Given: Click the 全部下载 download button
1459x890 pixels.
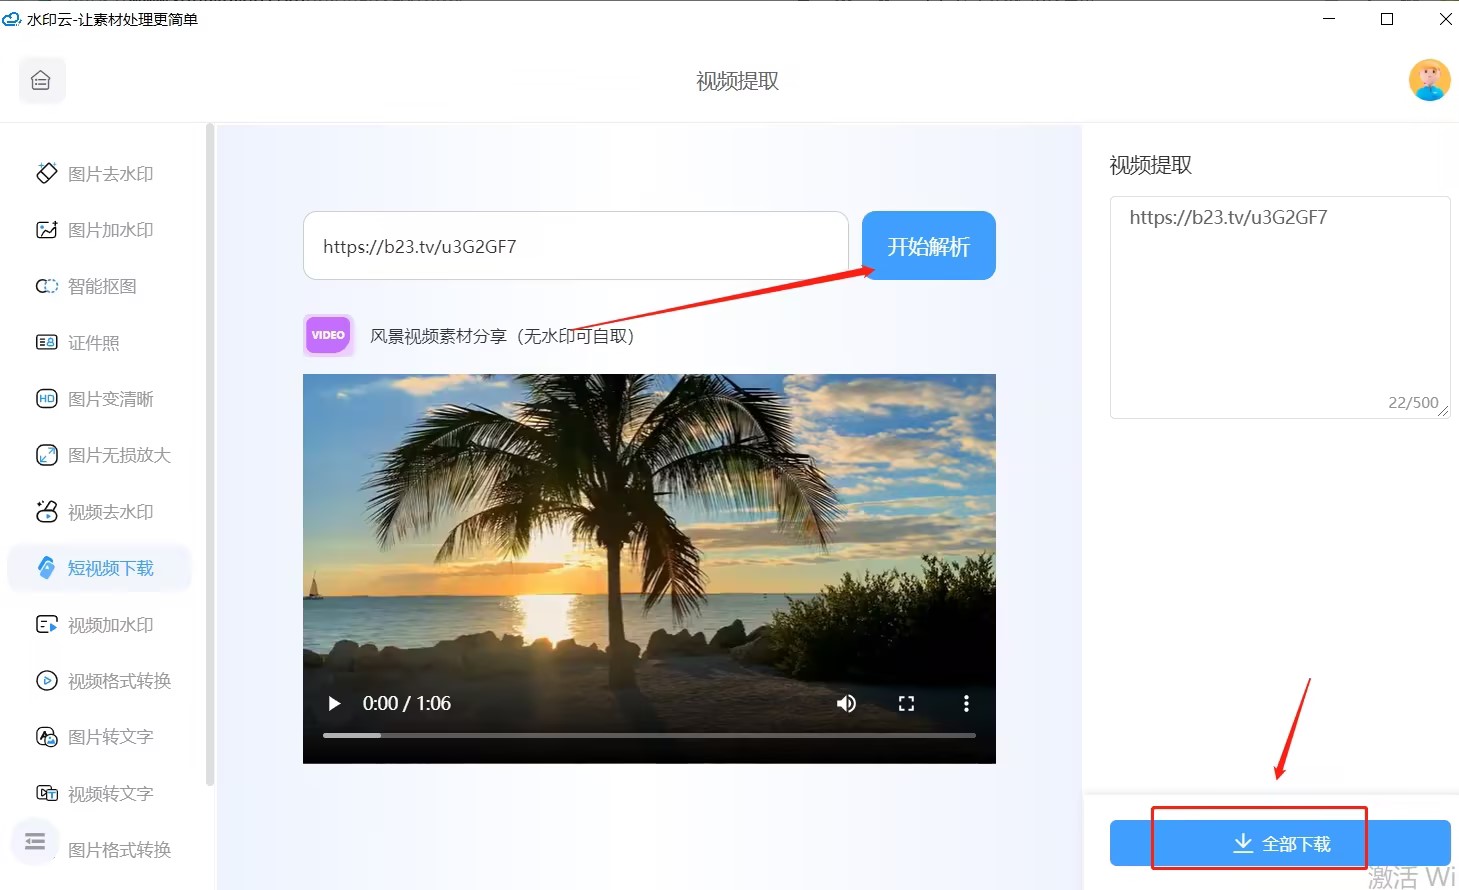Looking at the screenshot, I should [1280, 843].
